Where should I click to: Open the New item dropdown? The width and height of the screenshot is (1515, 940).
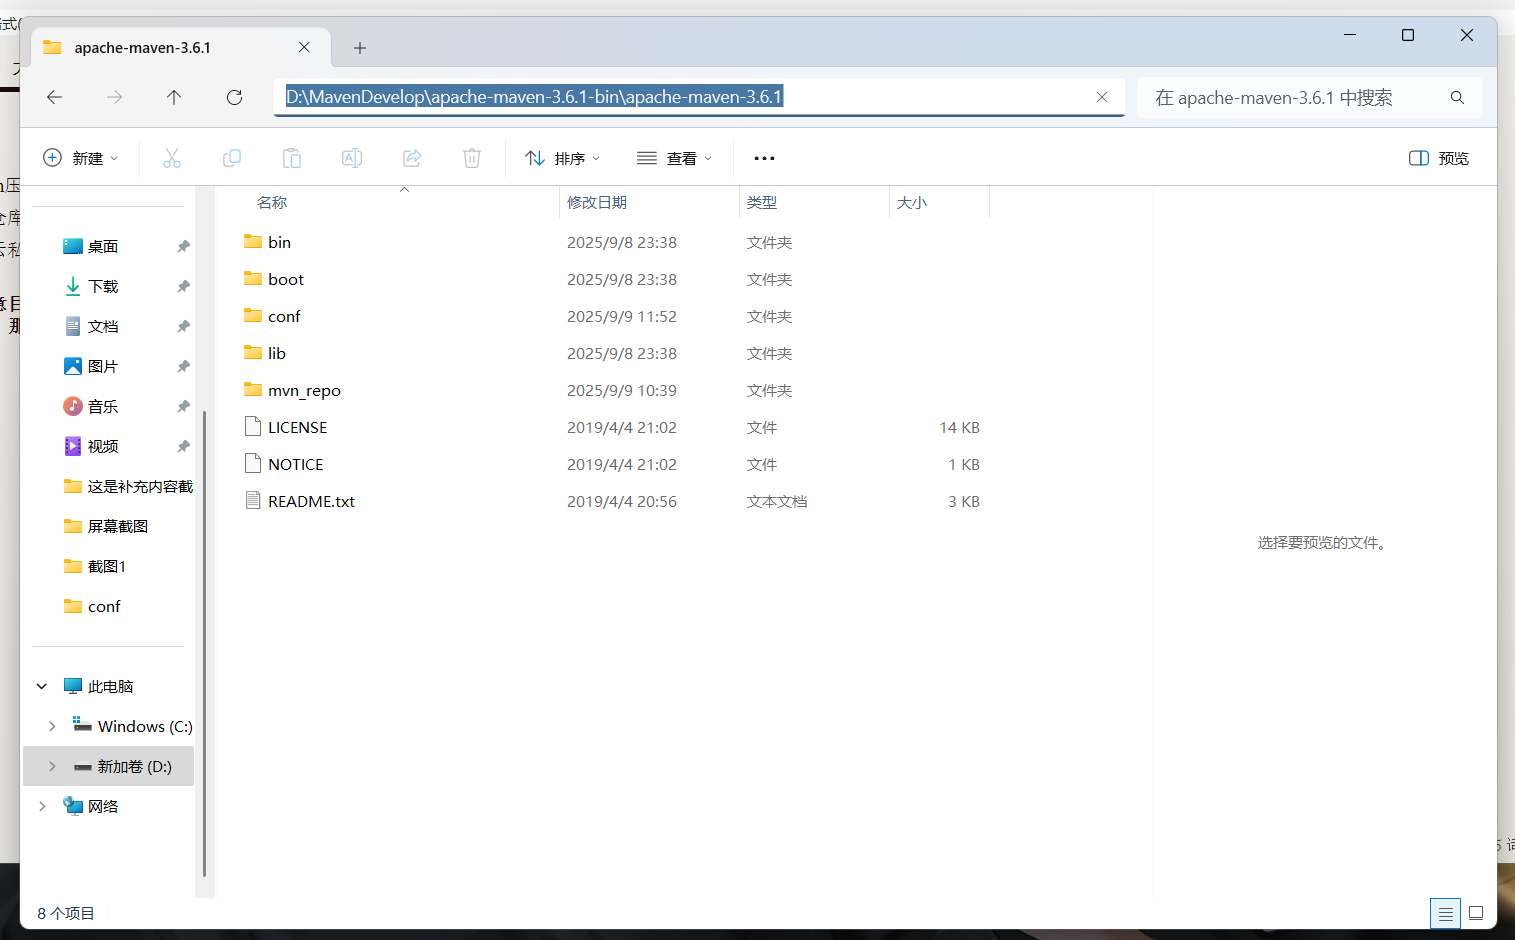tap(81, 158)
